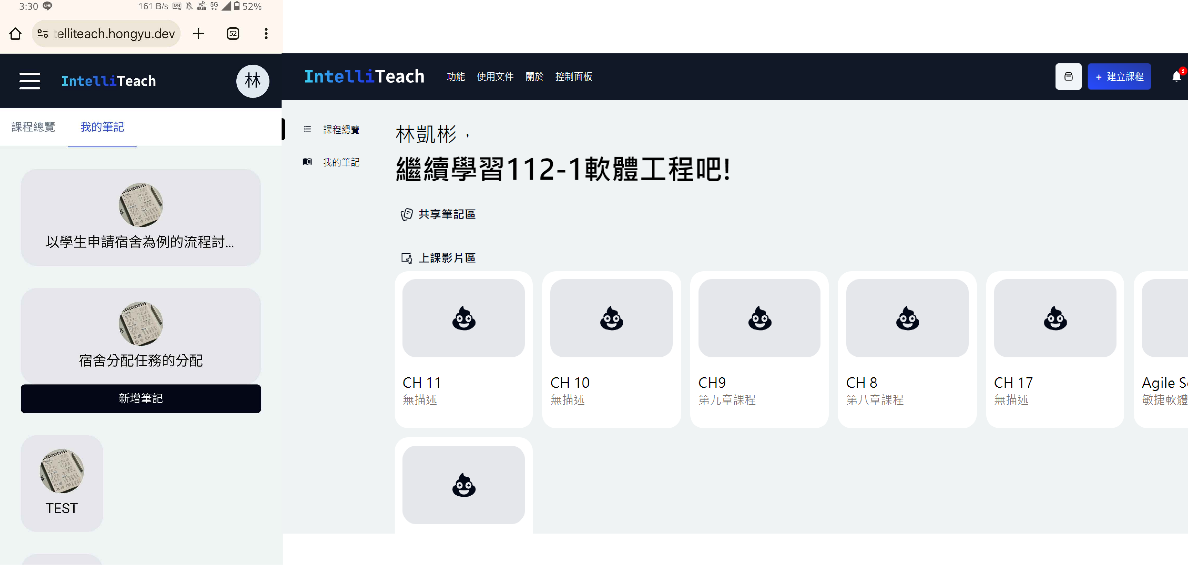
Task: Open the CH 10 course thumbnail
Action: [x=611, y=318]
